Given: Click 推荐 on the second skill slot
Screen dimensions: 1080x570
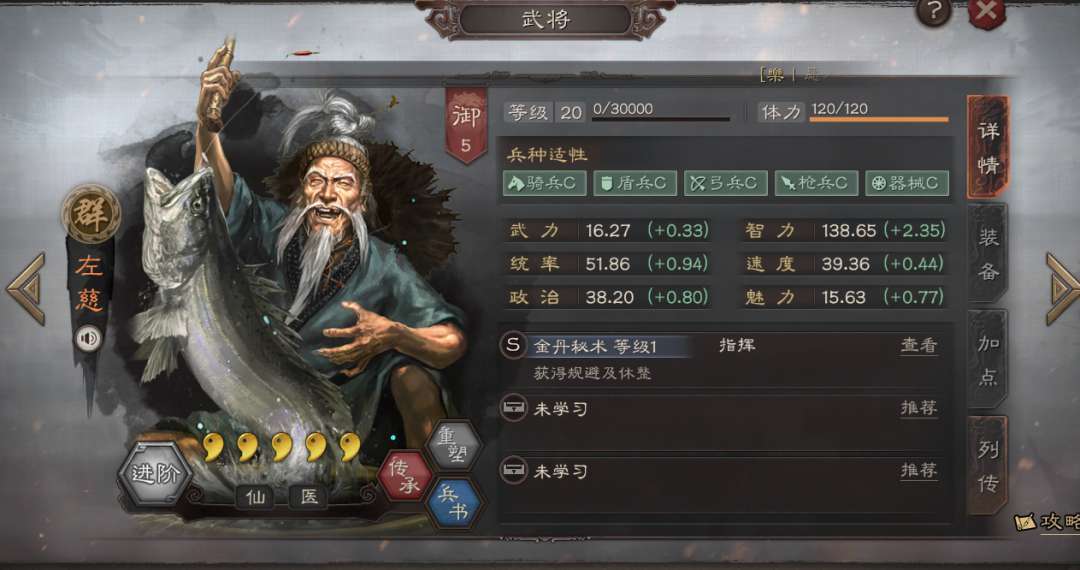Looking at the screenshot, I should (x=919, y=471).
